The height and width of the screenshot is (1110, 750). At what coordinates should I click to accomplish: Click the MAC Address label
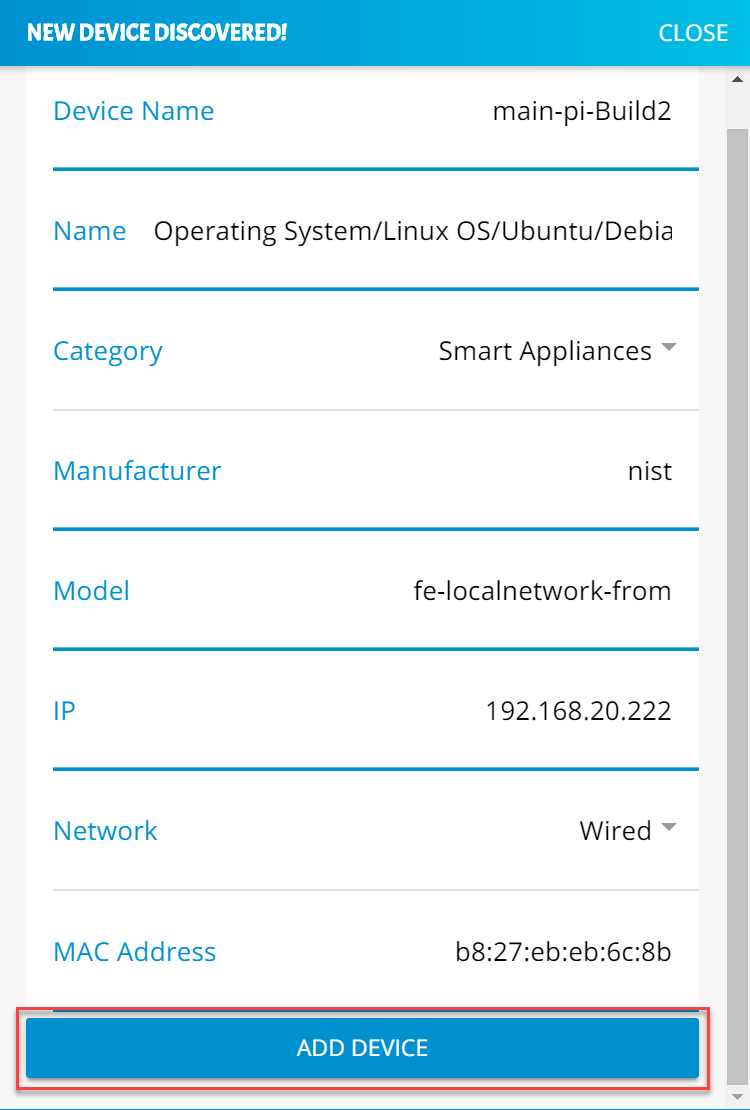[135, 952]
